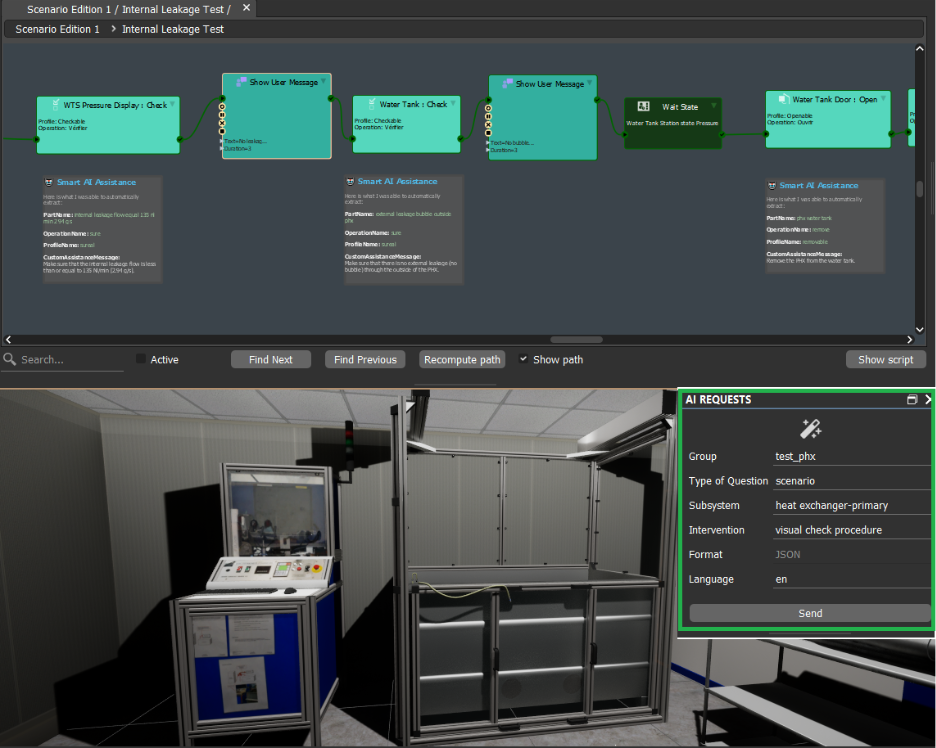Send the AI request
Screen dimensions: 936x748
point(809,613)
